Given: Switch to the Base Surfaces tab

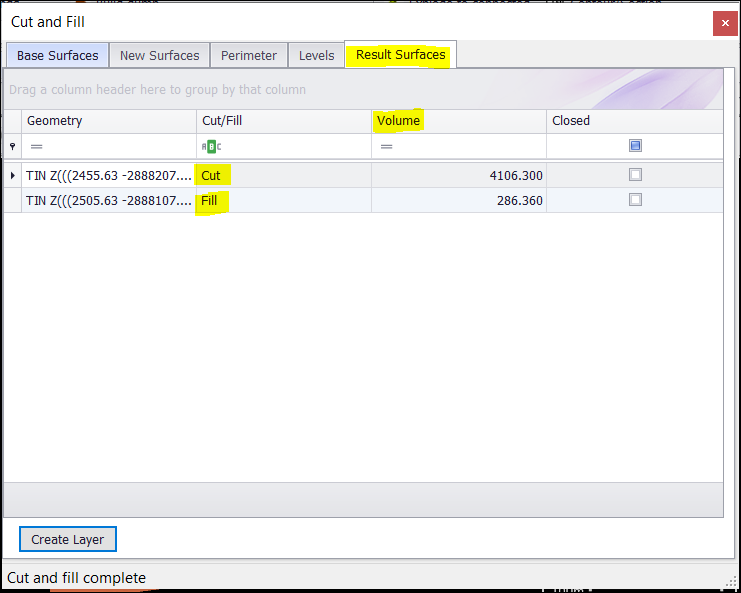Looking at the screenshot, I should [x=57, y=55].
